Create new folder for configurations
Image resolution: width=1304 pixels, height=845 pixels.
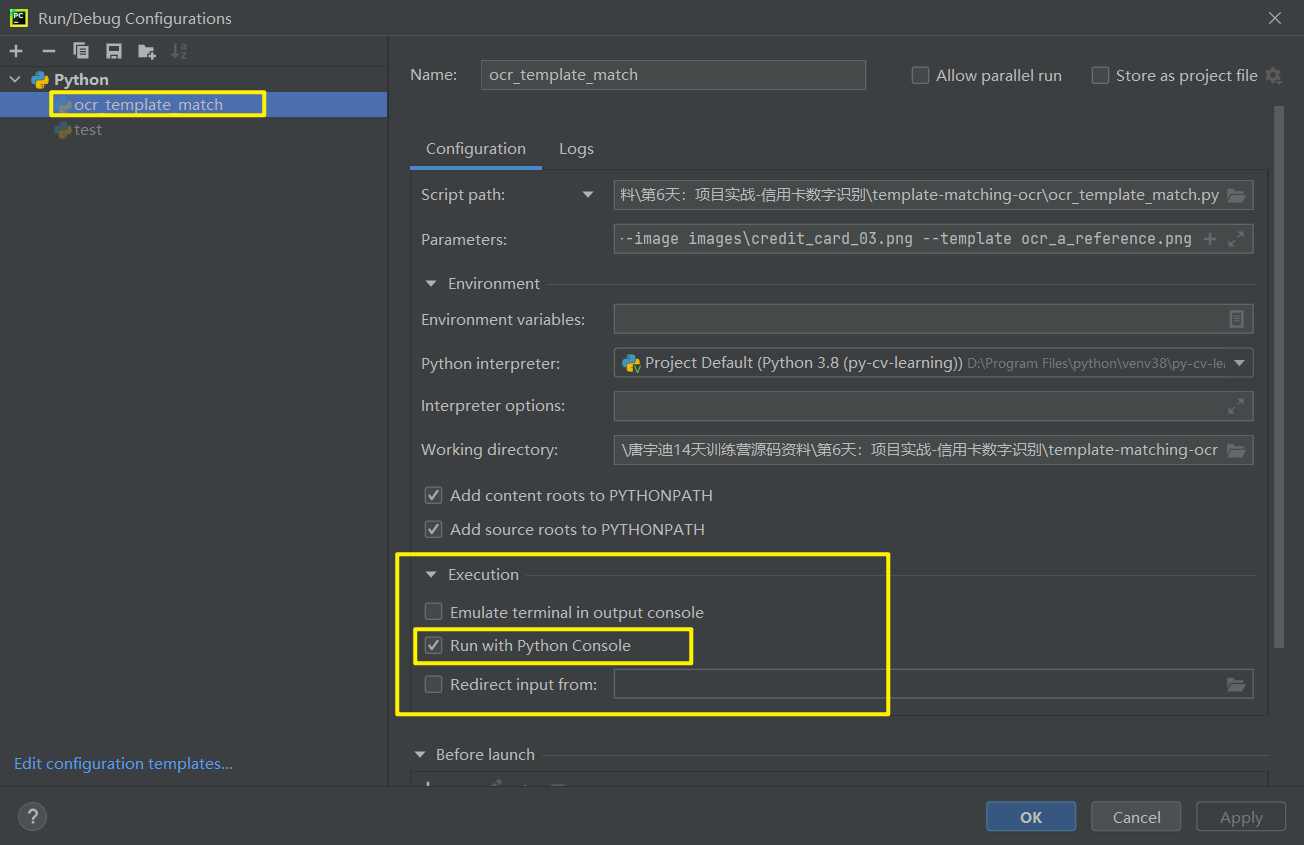147,51
